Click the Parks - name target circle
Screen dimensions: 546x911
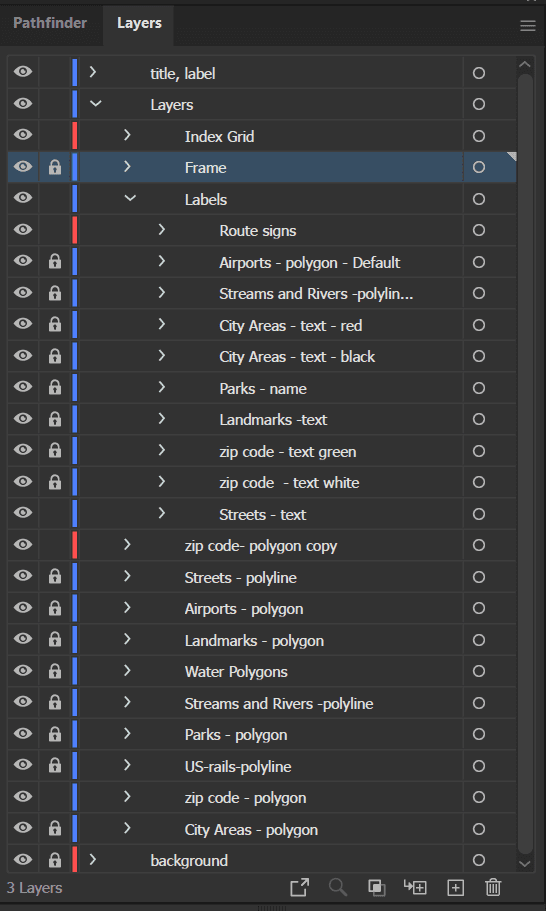(479, 388)
